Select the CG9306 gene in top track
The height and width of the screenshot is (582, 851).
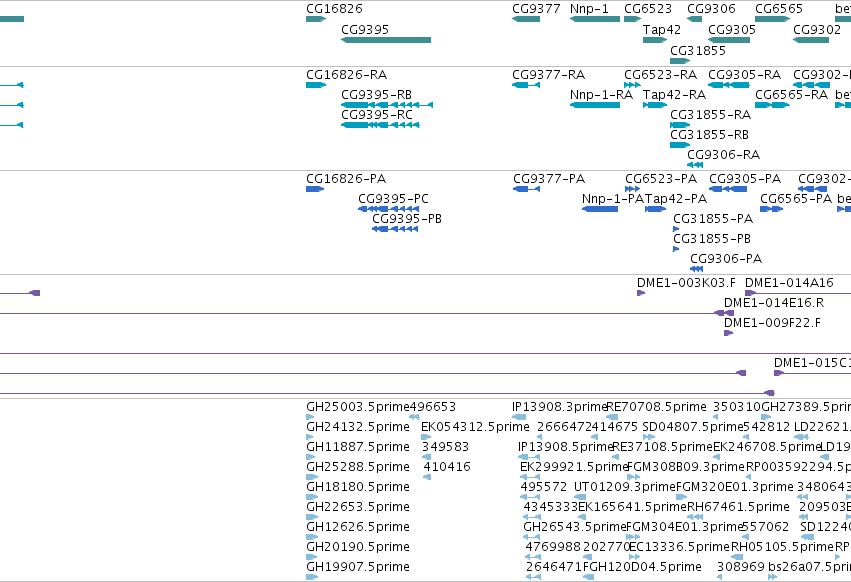[x=695, y=19]
